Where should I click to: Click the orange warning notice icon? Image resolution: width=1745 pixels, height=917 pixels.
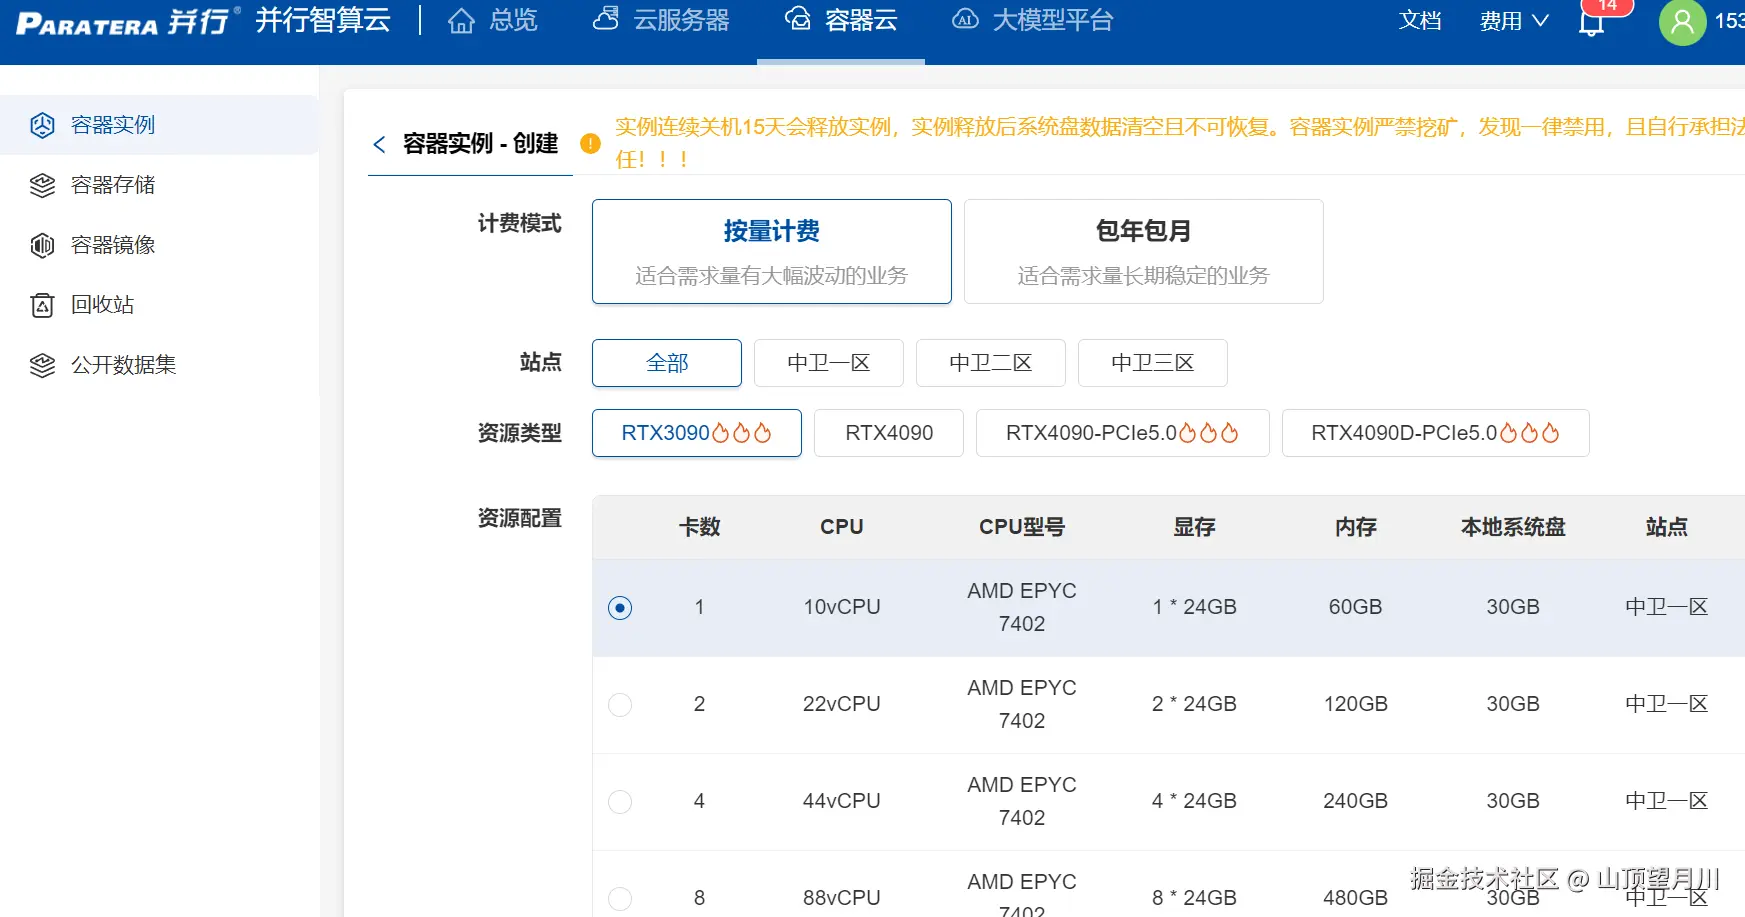click(x=591, y=144)
